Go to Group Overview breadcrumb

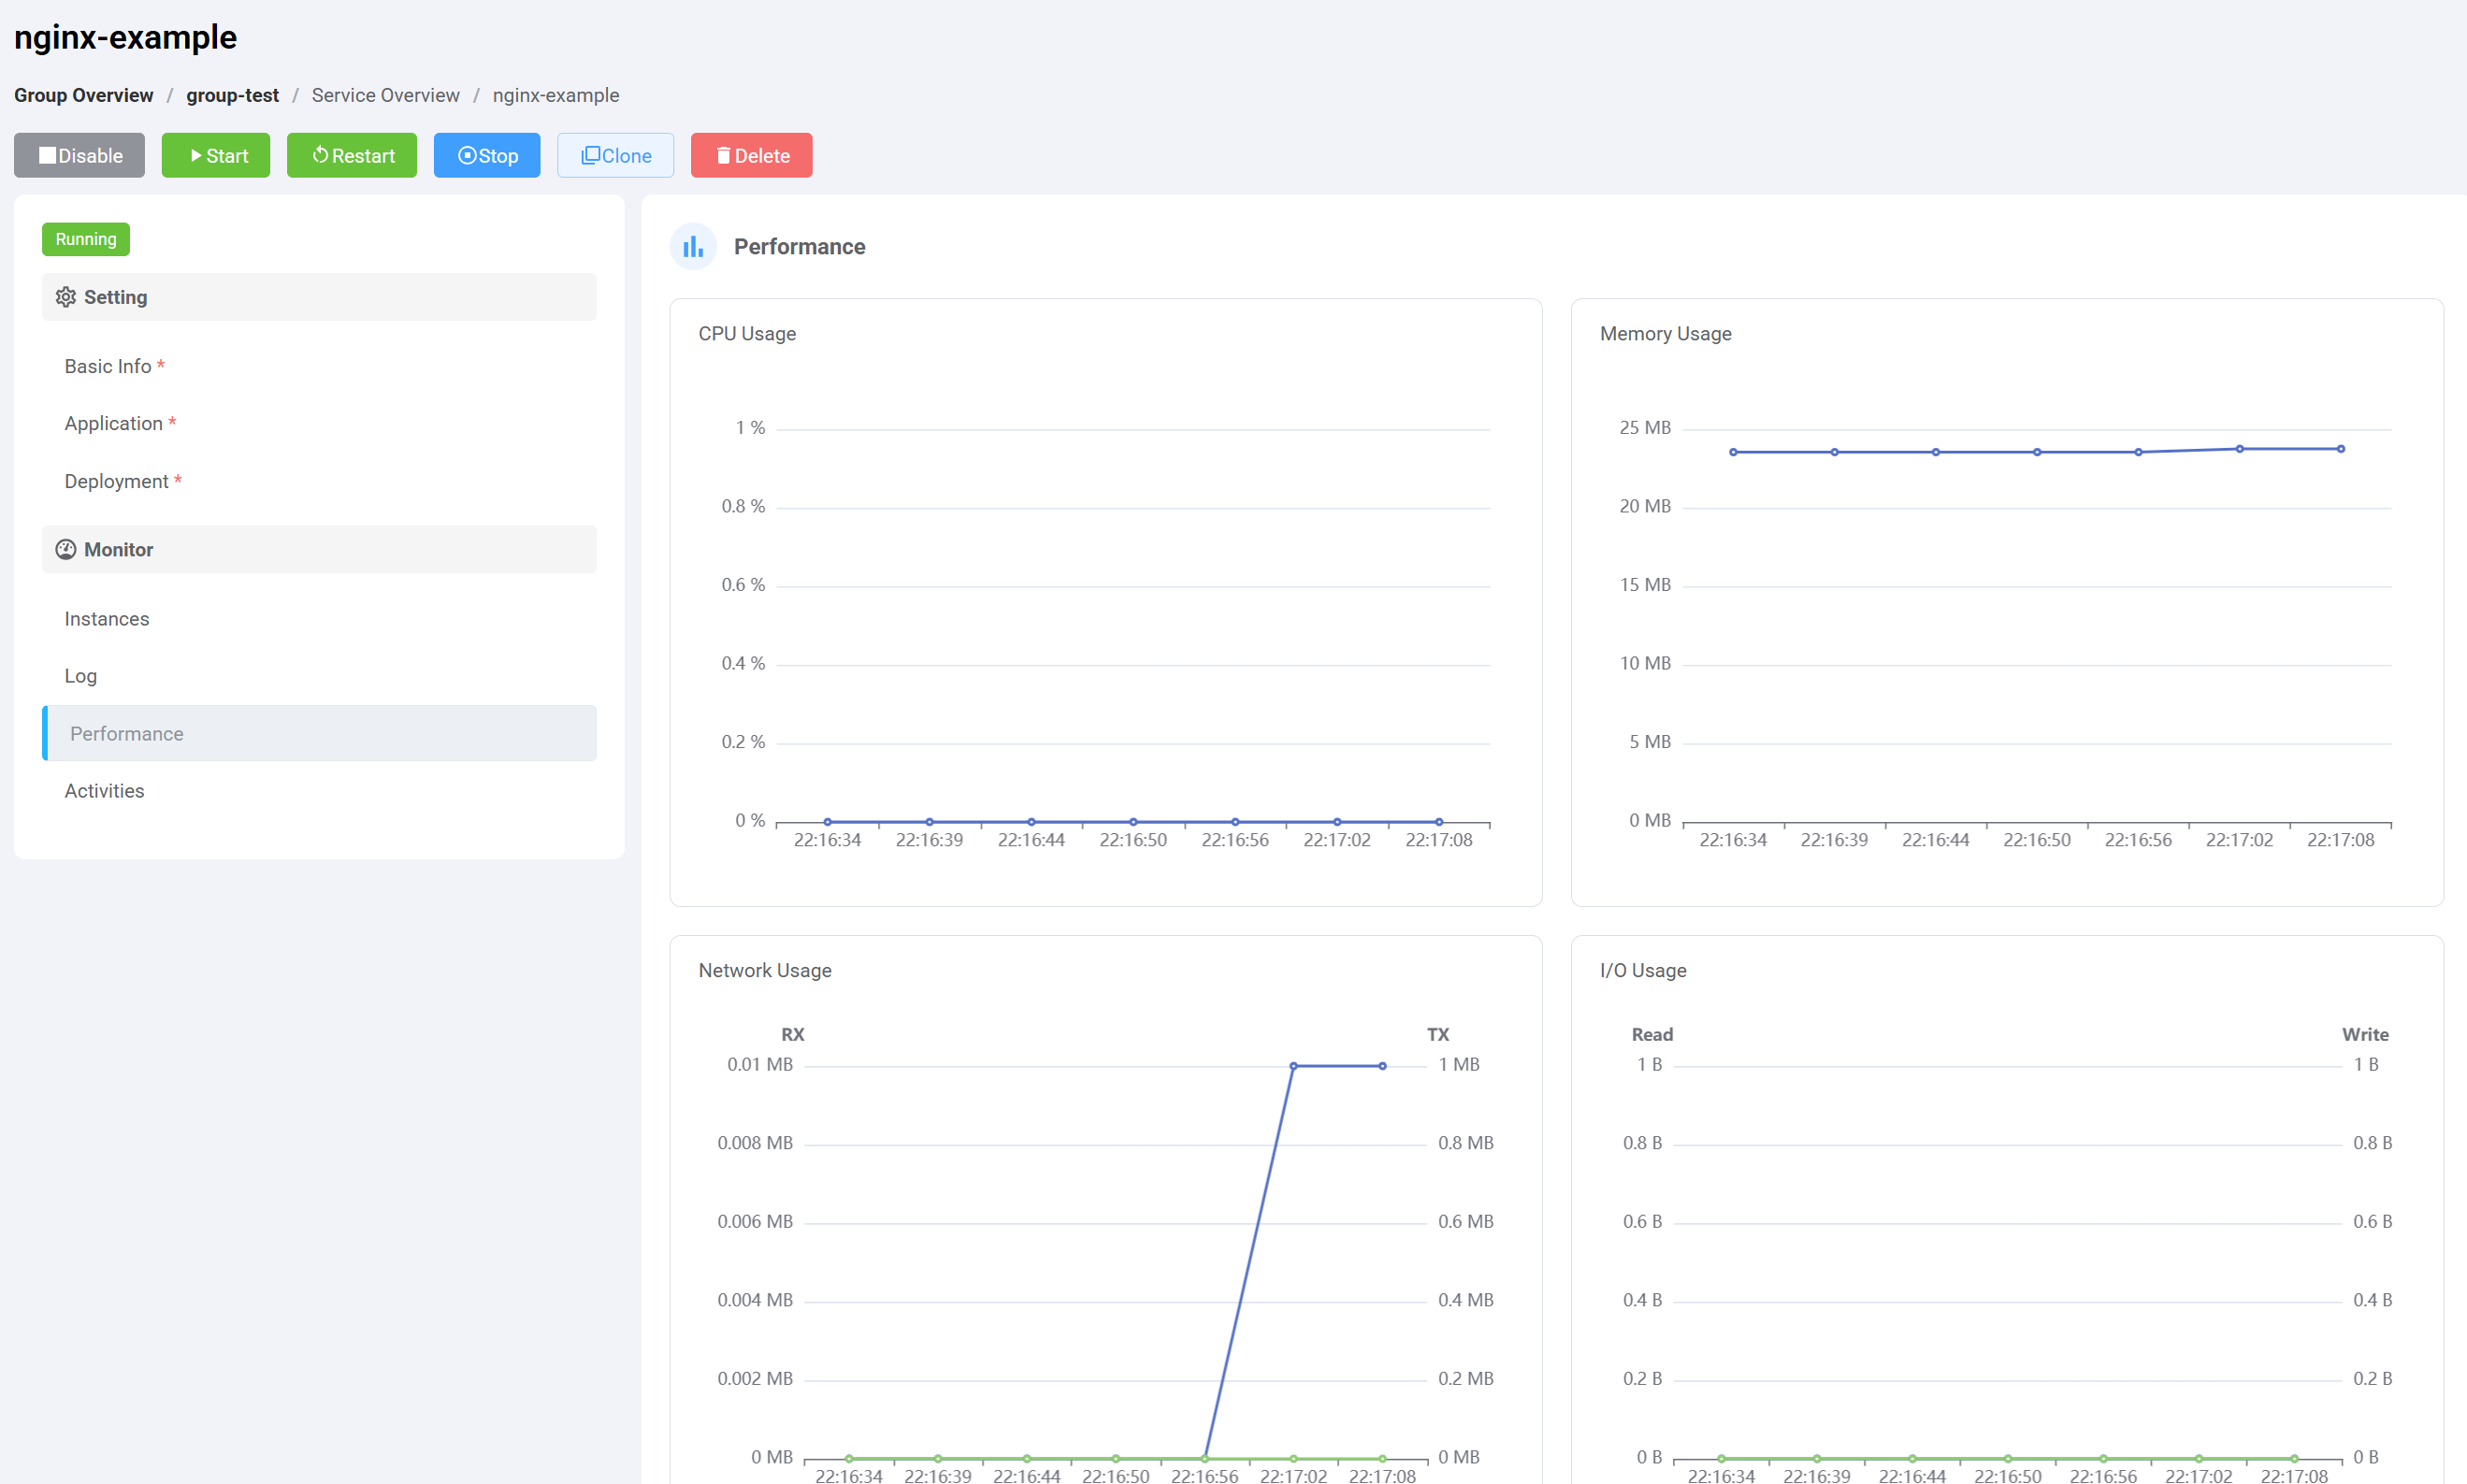[84, 95]
